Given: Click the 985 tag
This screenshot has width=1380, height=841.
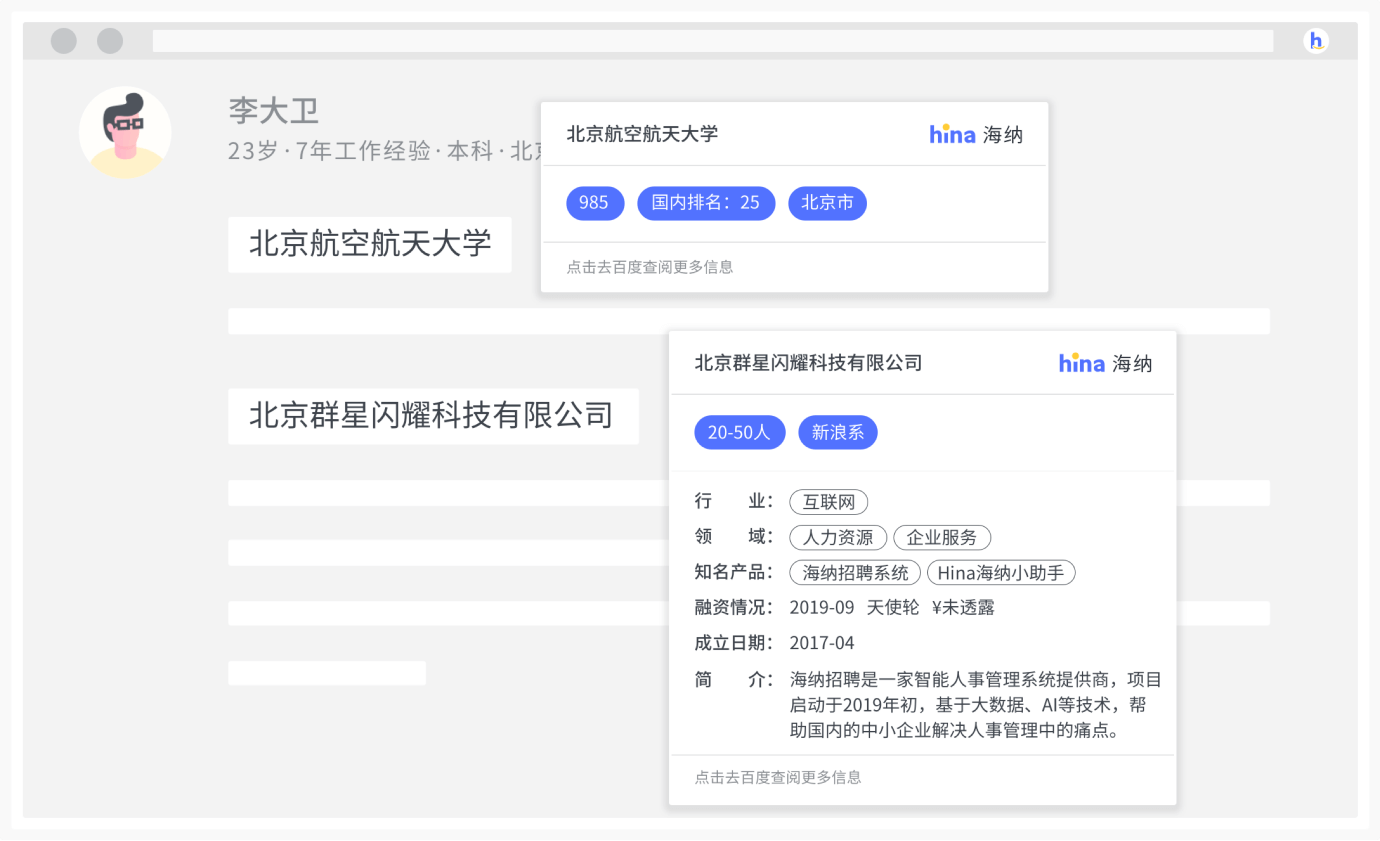Looking at the screenshot, I should coord(594,203).
